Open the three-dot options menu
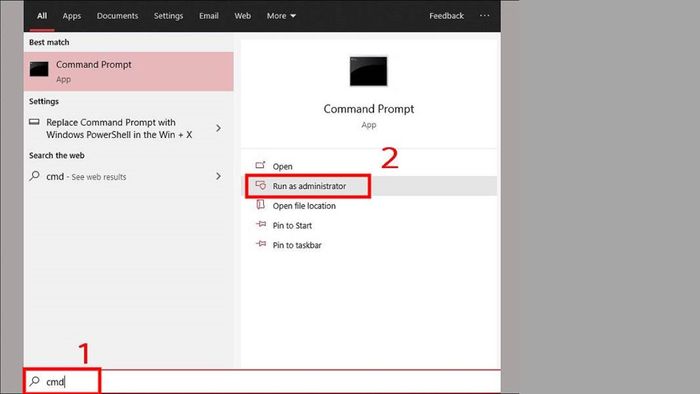 (484, 16)
